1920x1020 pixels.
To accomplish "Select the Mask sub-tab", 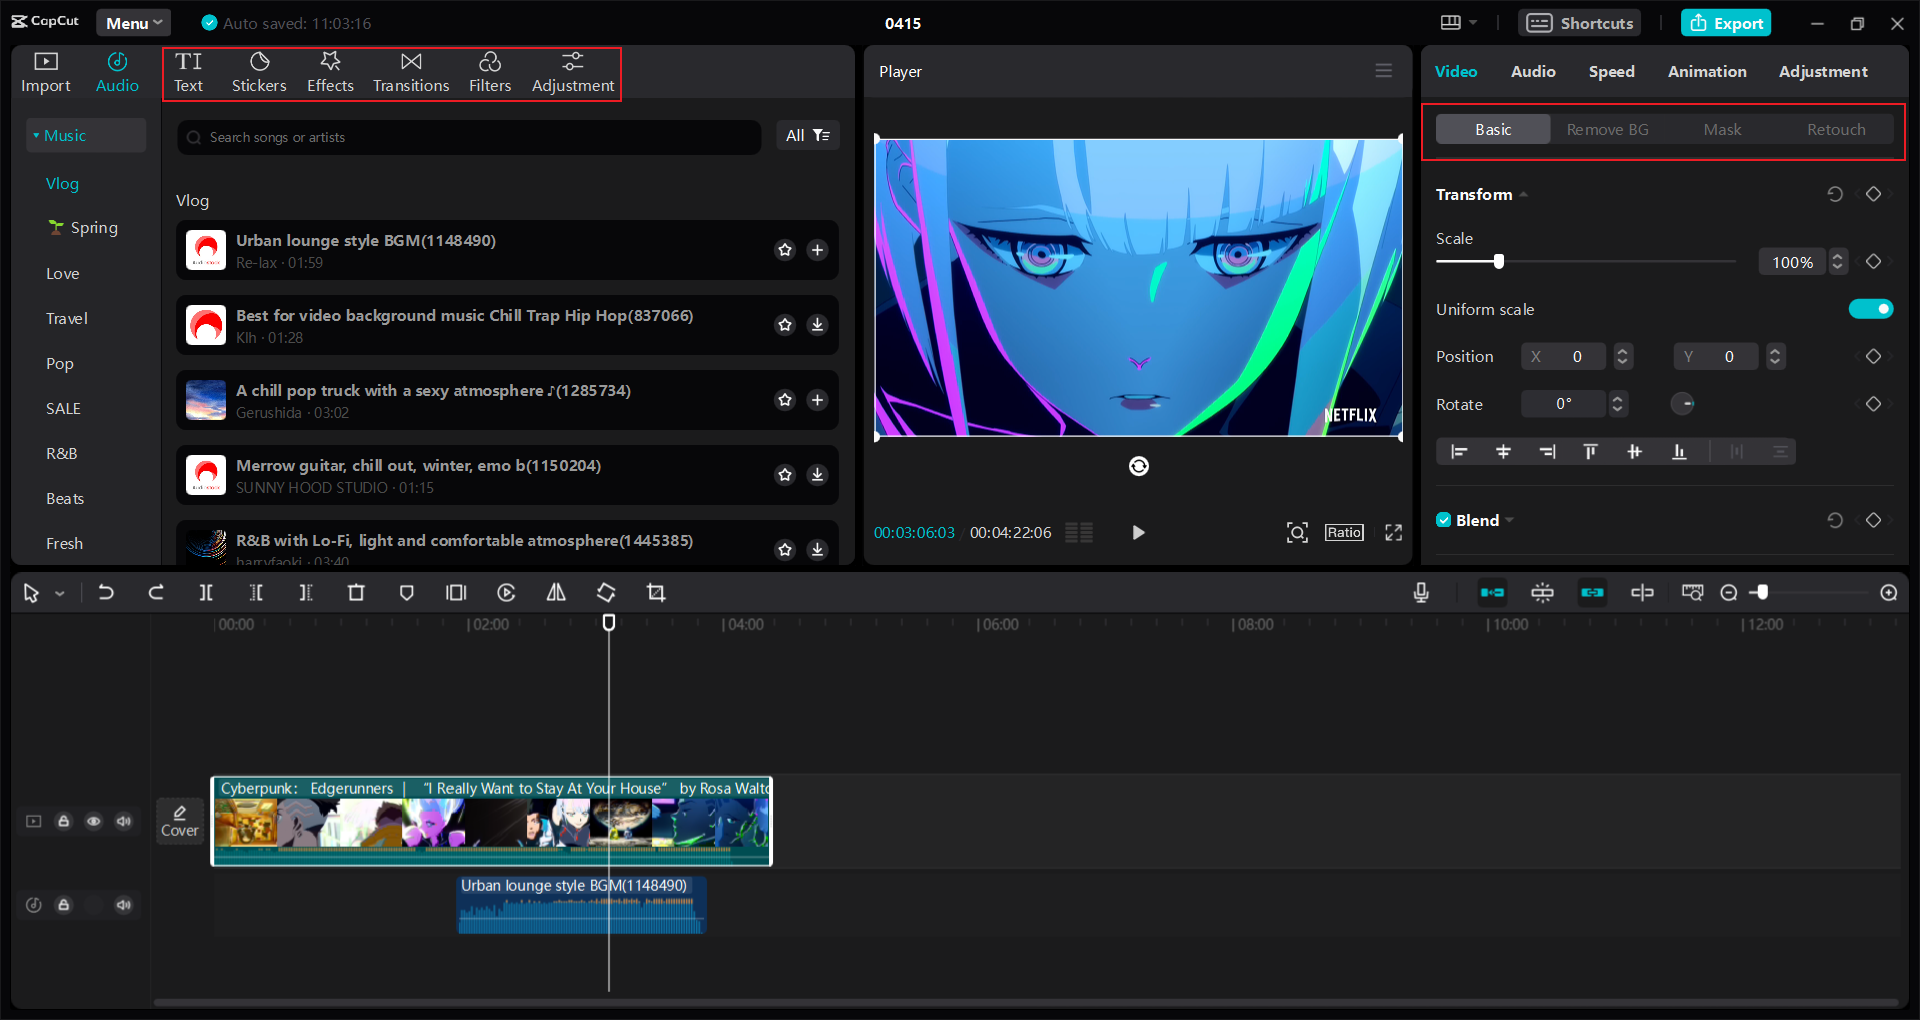I will click(x=1722, y=130).
